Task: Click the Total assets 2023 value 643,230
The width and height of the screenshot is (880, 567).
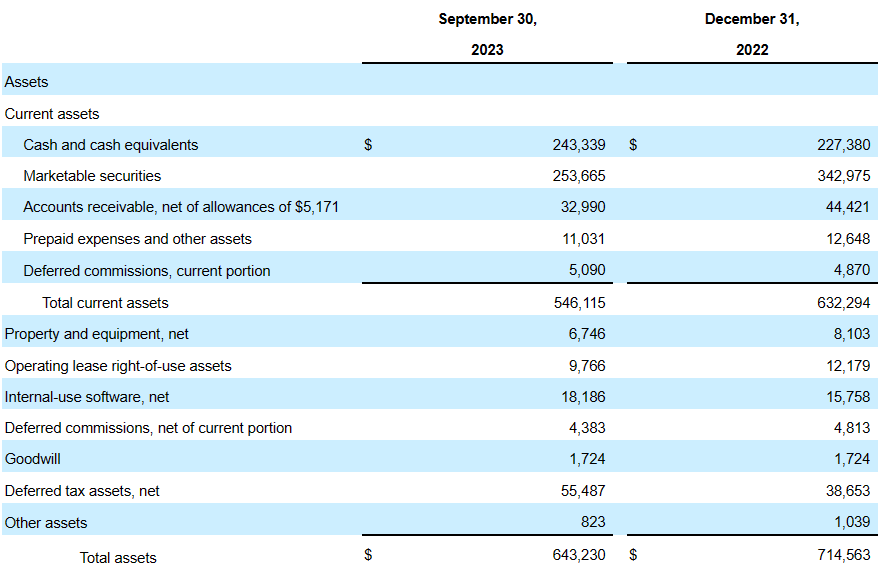Action: pos(578,555)
